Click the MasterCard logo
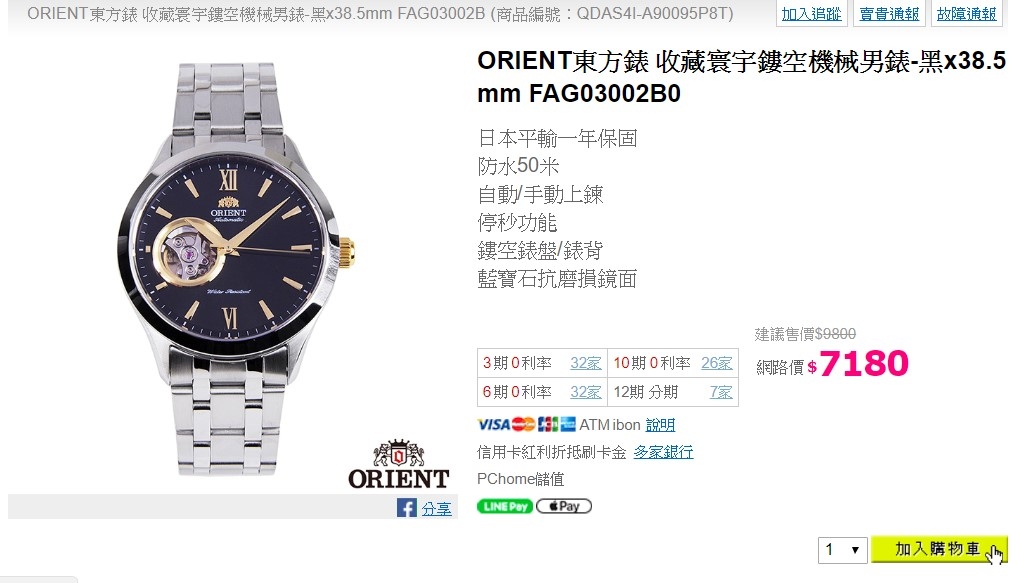1035x583 pixels. 523,425
